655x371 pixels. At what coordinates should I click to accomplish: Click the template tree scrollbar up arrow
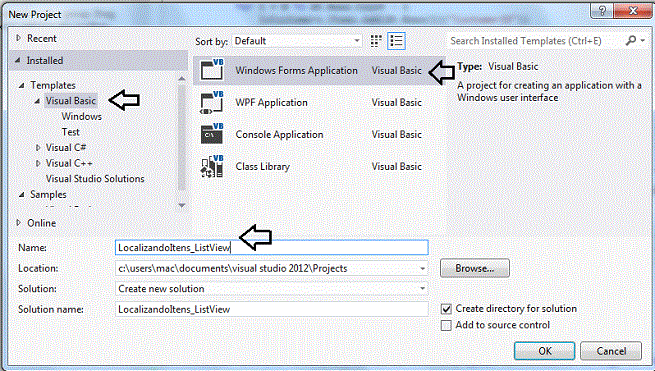point(181,79)
